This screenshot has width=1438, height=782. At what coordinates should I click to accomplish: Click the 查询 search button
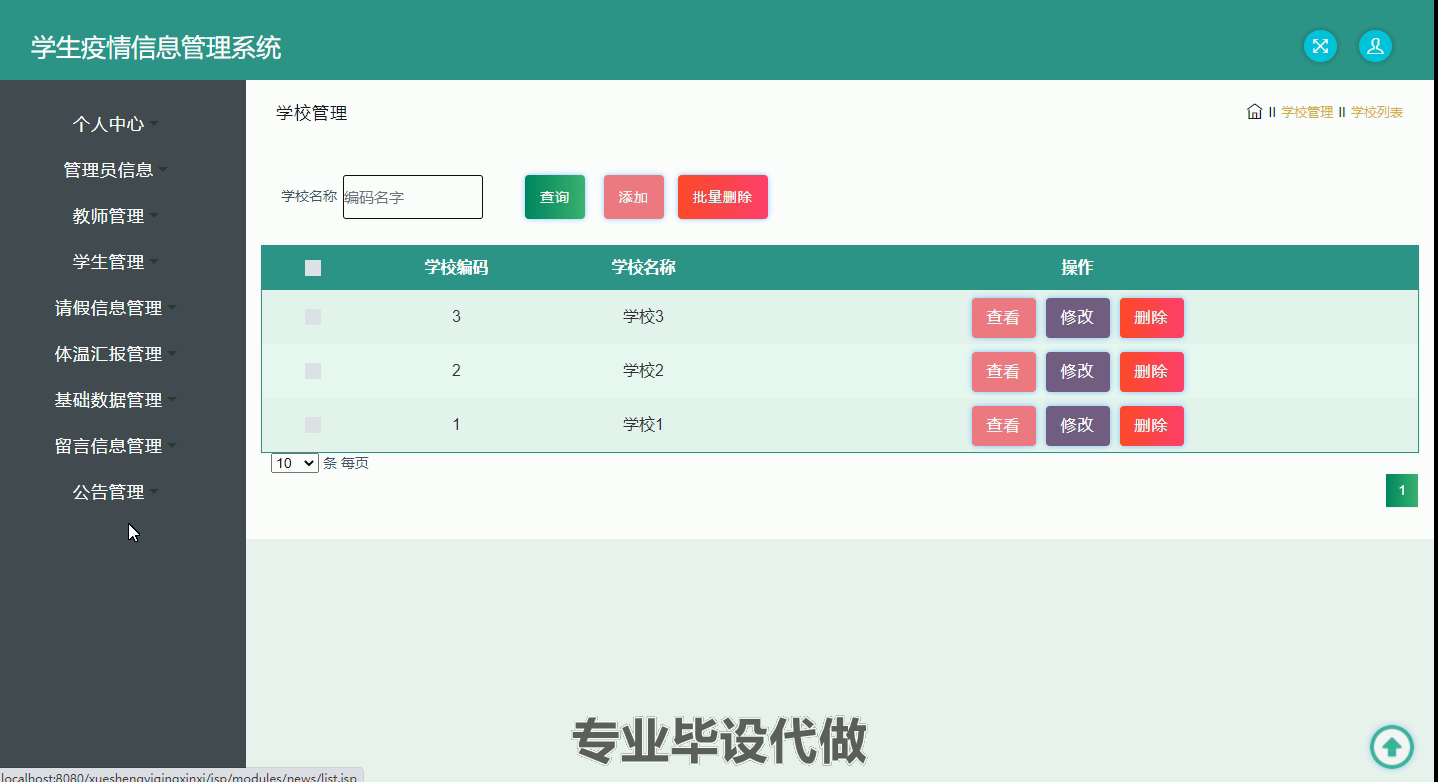555,197
